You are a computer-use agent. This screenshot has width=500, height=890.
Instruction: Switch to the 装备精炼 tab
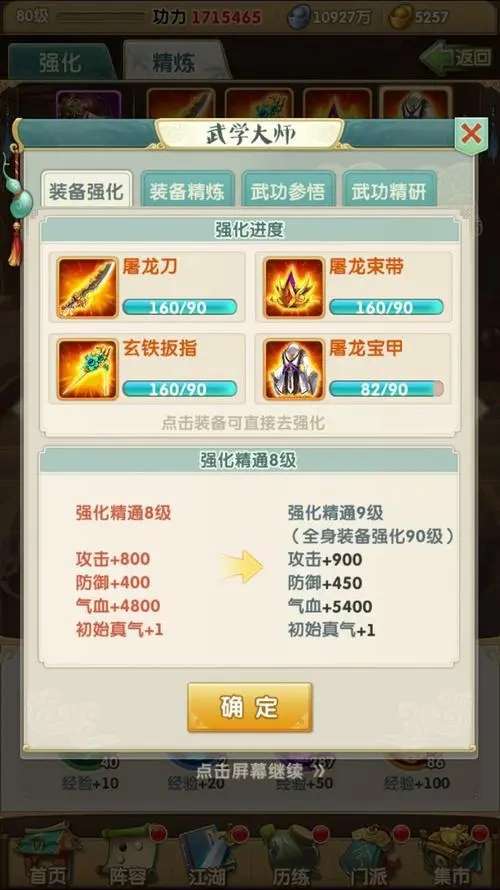(187, 190)
